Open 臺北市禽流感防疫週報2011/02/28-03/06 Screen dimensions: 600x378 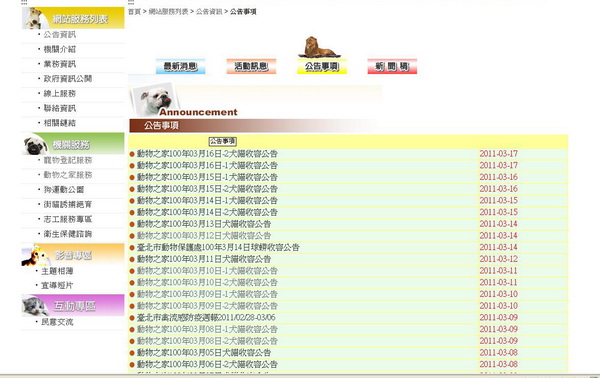[206, 318]
